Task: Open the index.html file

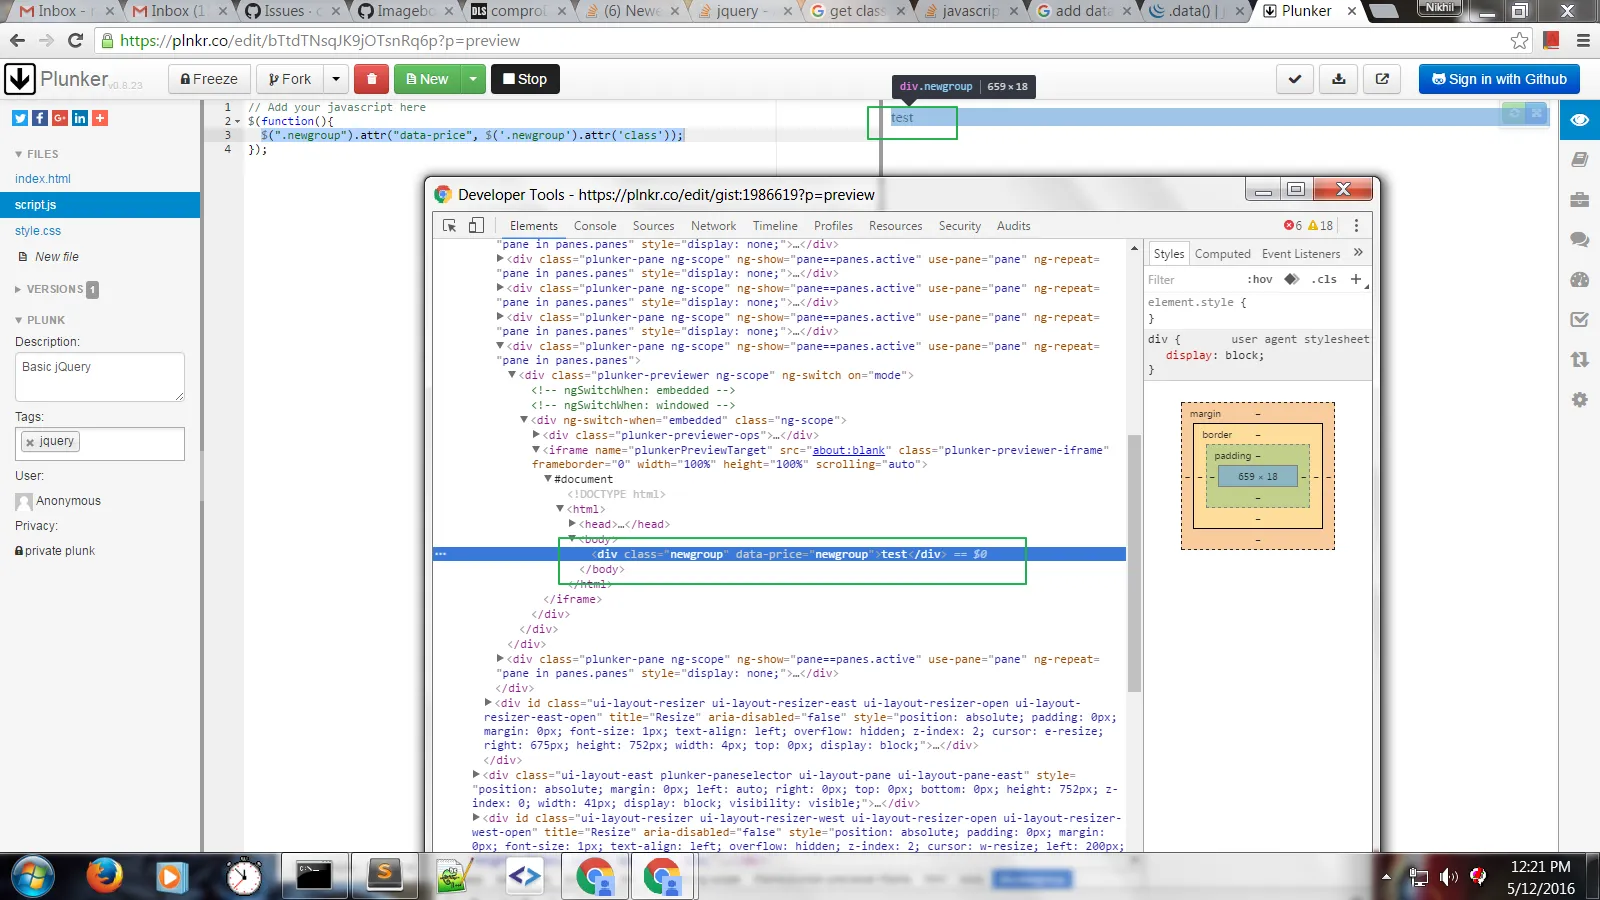Action: (x=43, y=179)
